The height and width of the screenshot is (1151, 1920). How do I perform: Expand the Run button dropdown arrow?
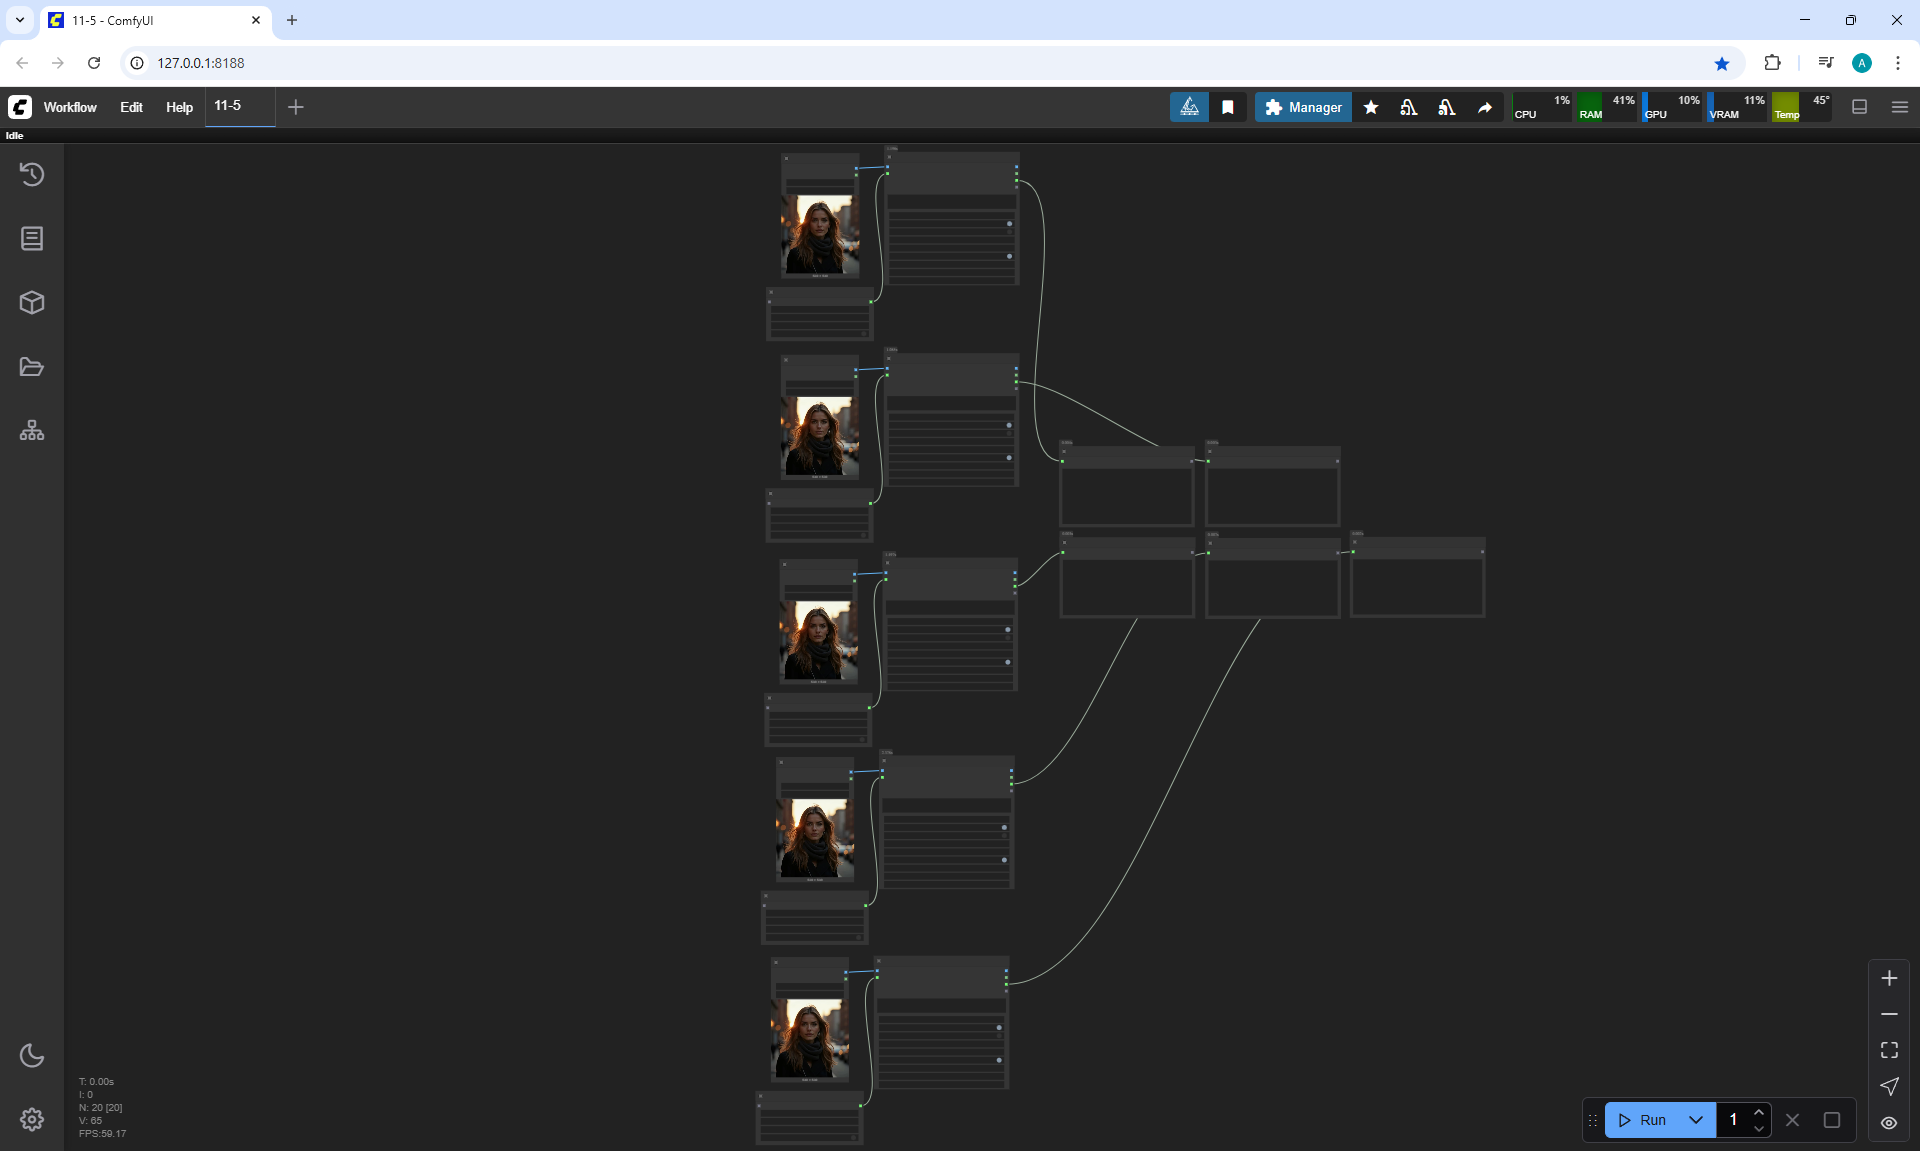[1696, 1120]
